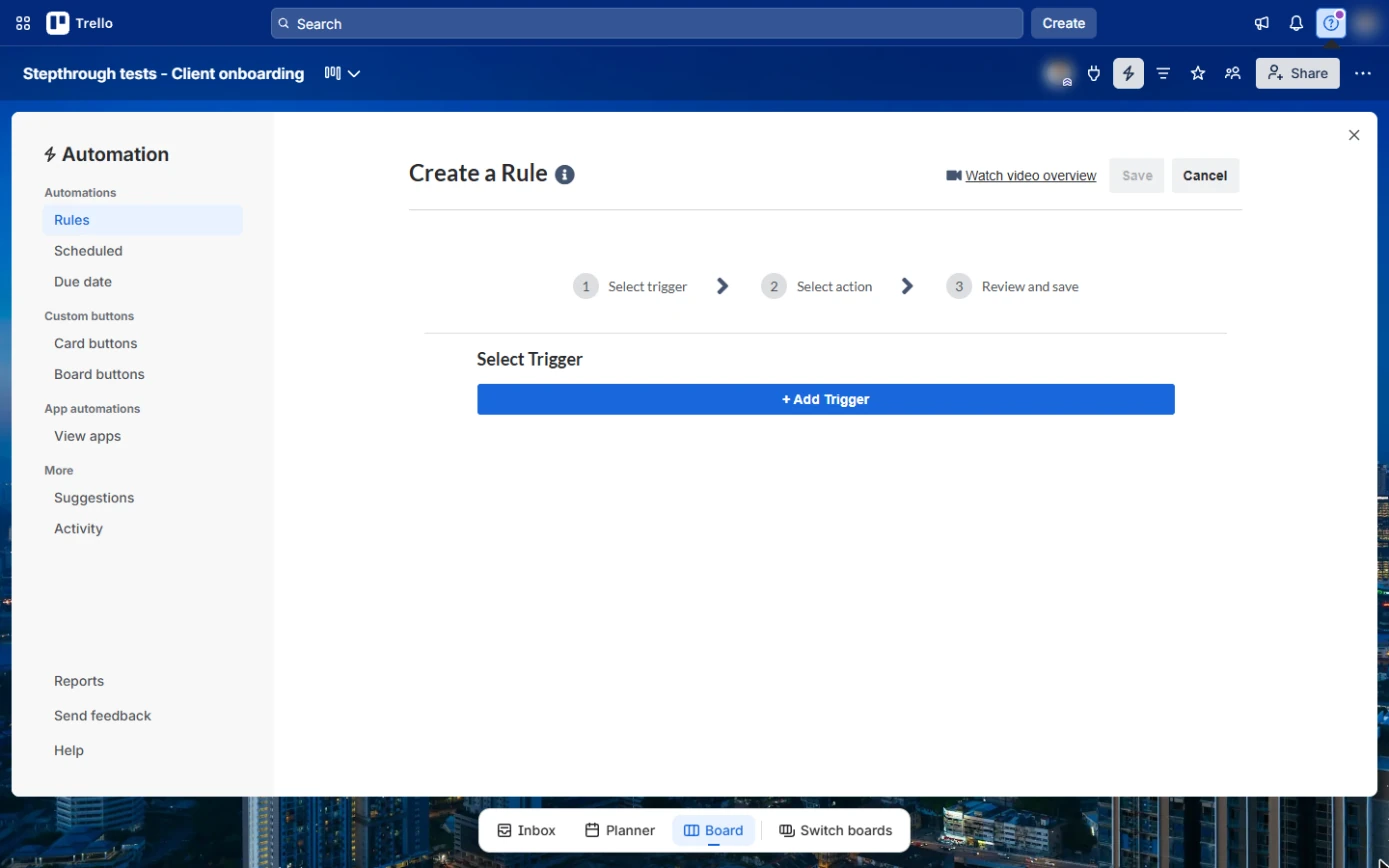Switch to the Planner tab
The image size is (1389, 868).
(620, 830)
